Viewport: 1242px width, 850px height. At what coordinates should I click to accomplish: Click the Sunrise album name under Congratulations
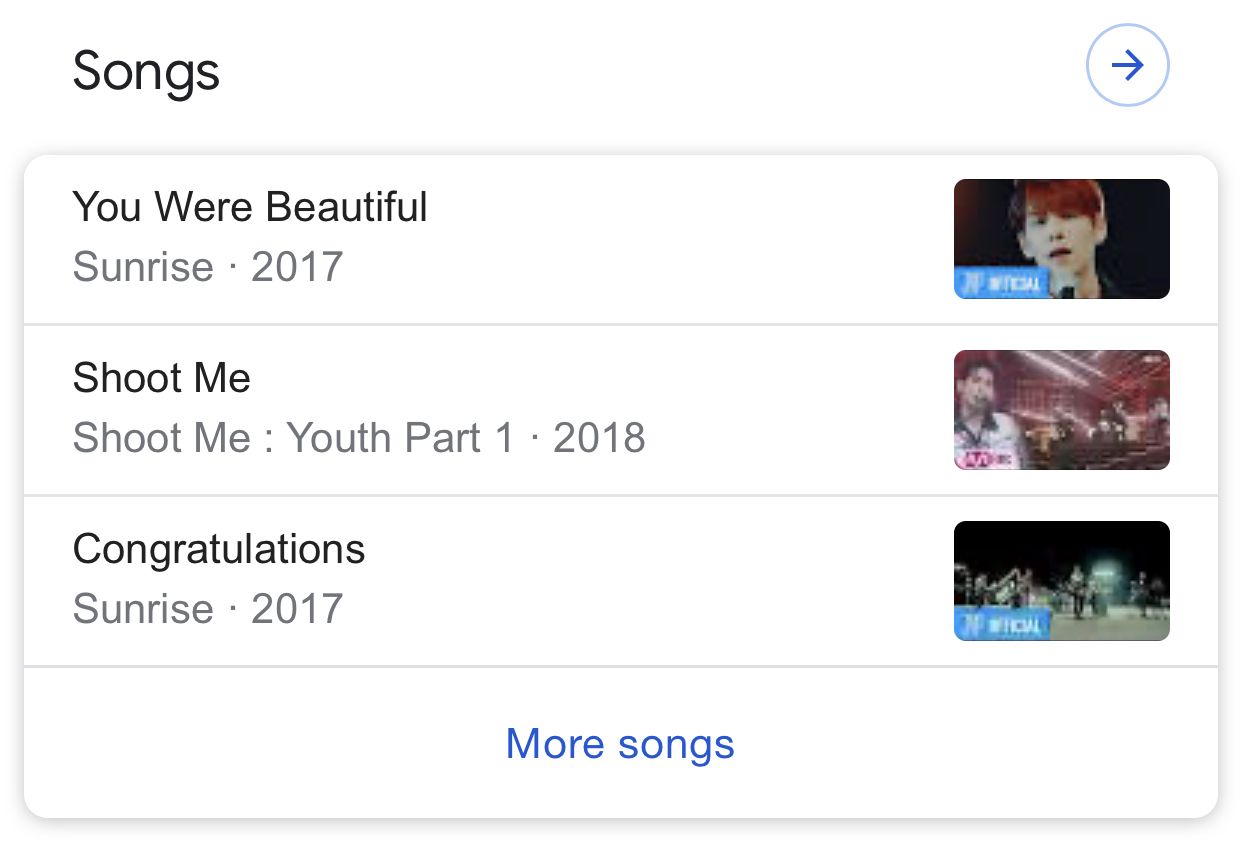tap(143, 609)
